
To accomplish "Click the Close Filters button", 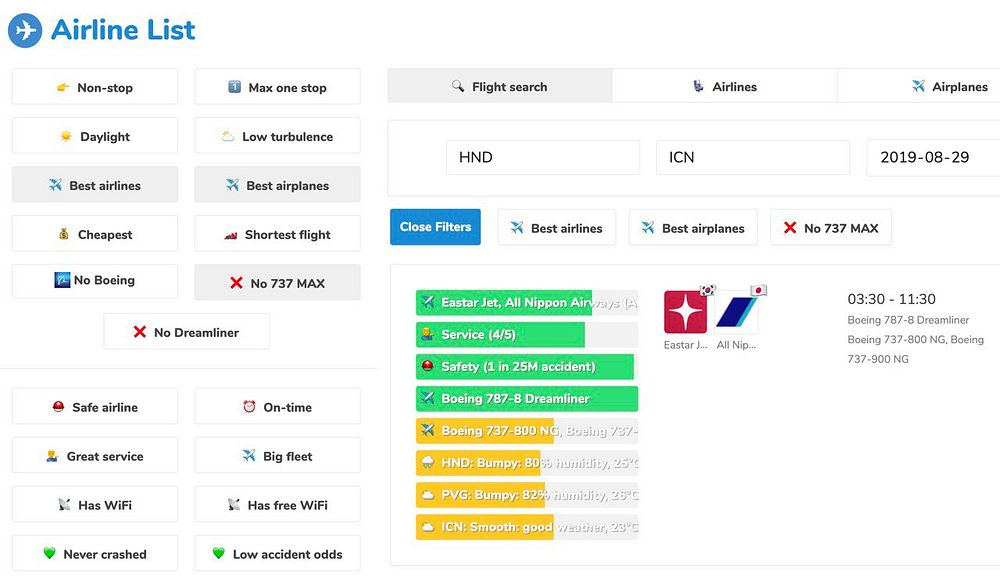I will 436,227.
